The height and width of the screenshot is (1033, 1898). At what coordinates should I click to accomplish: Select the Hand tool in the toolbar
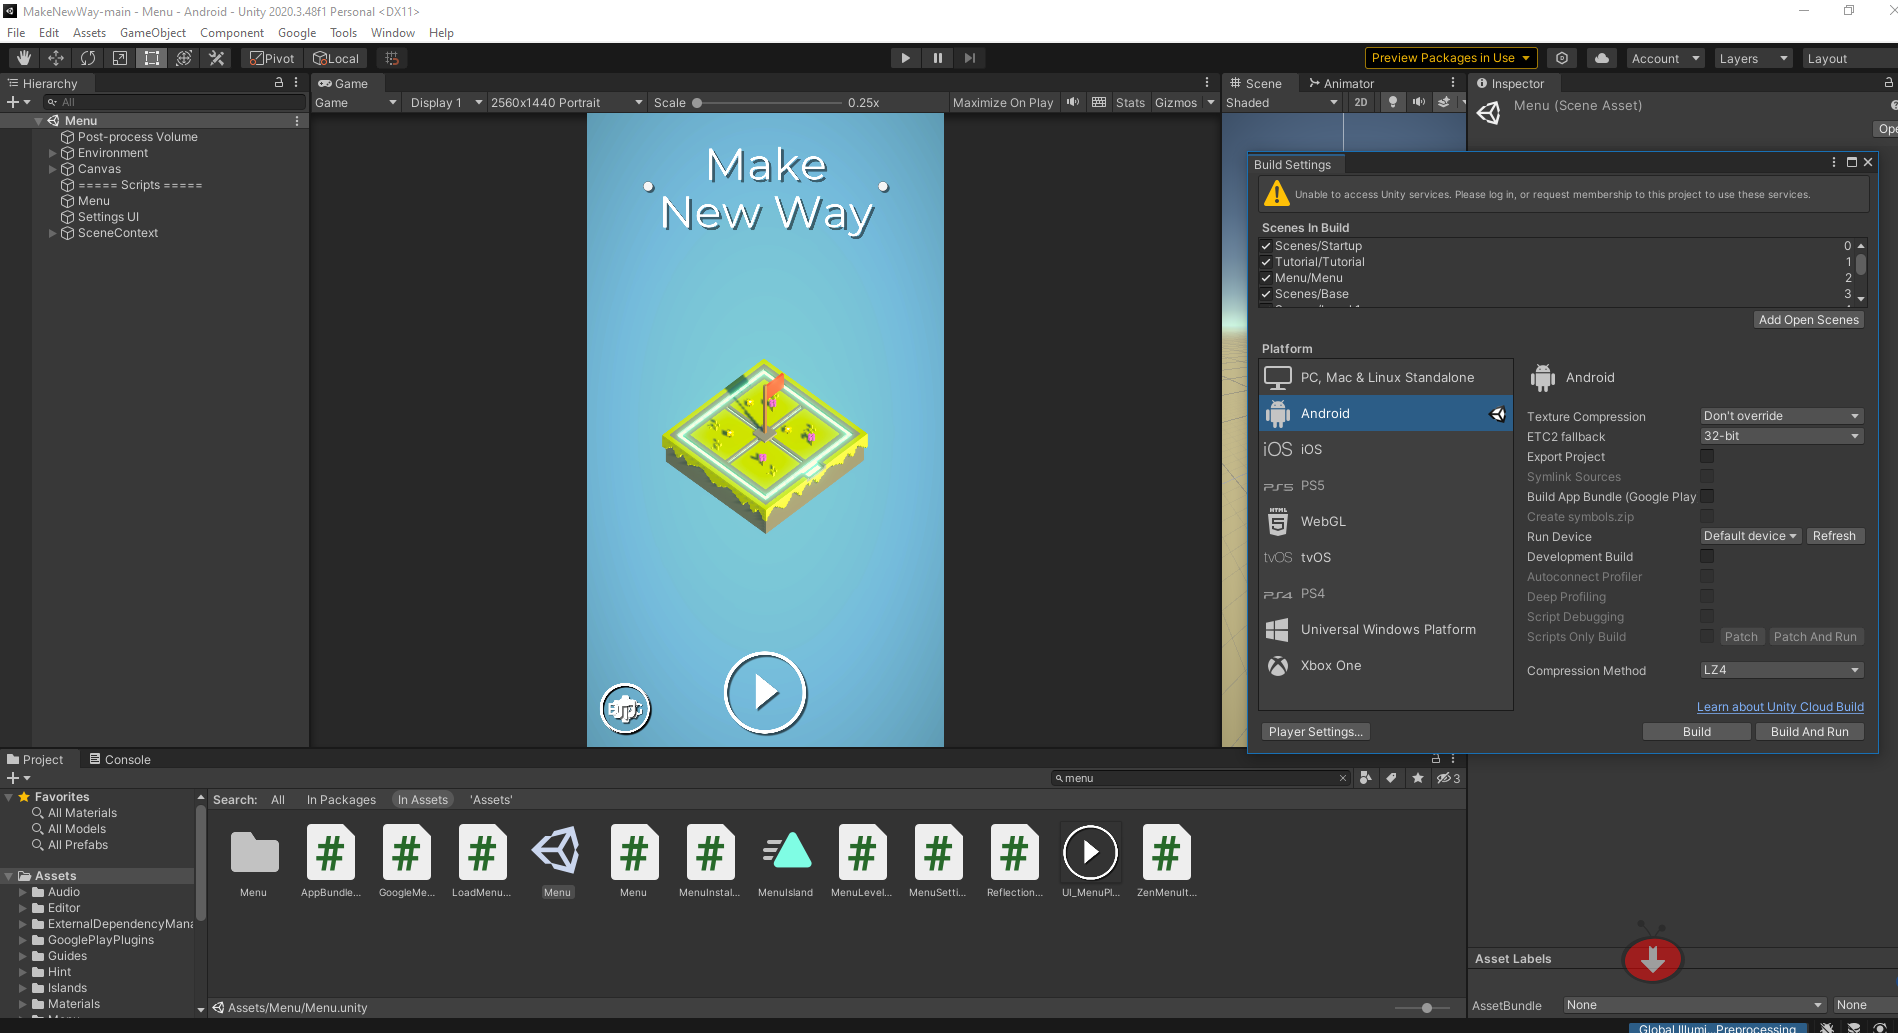(22, 57)
